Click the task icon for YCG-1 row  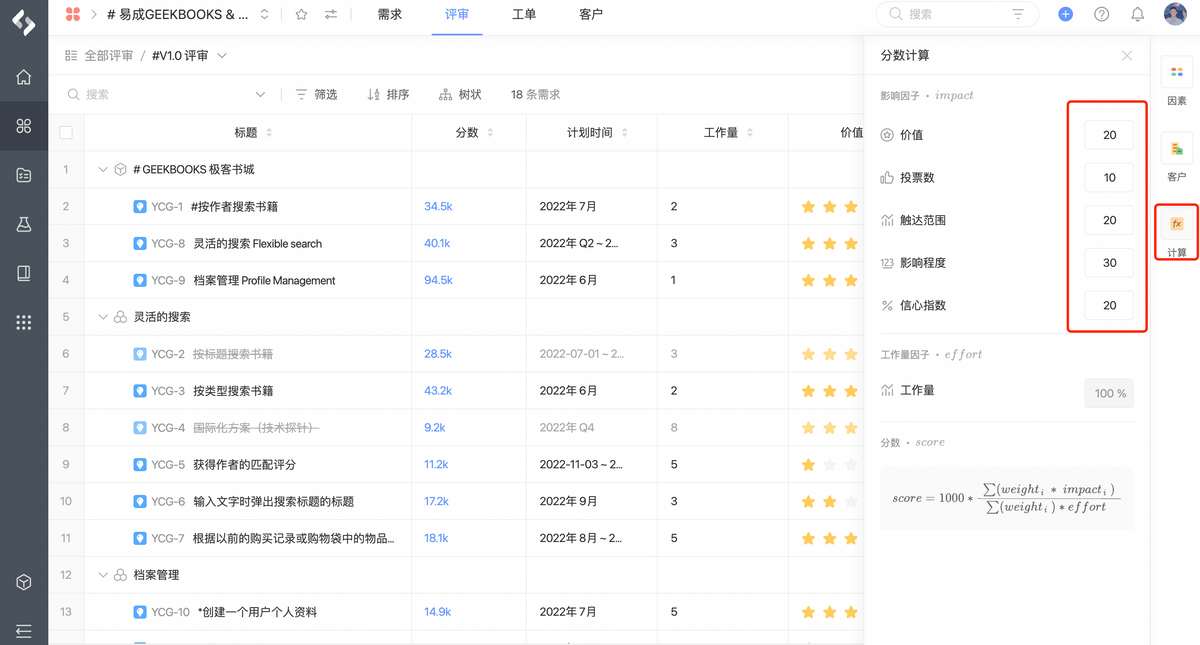coord(140,206)
